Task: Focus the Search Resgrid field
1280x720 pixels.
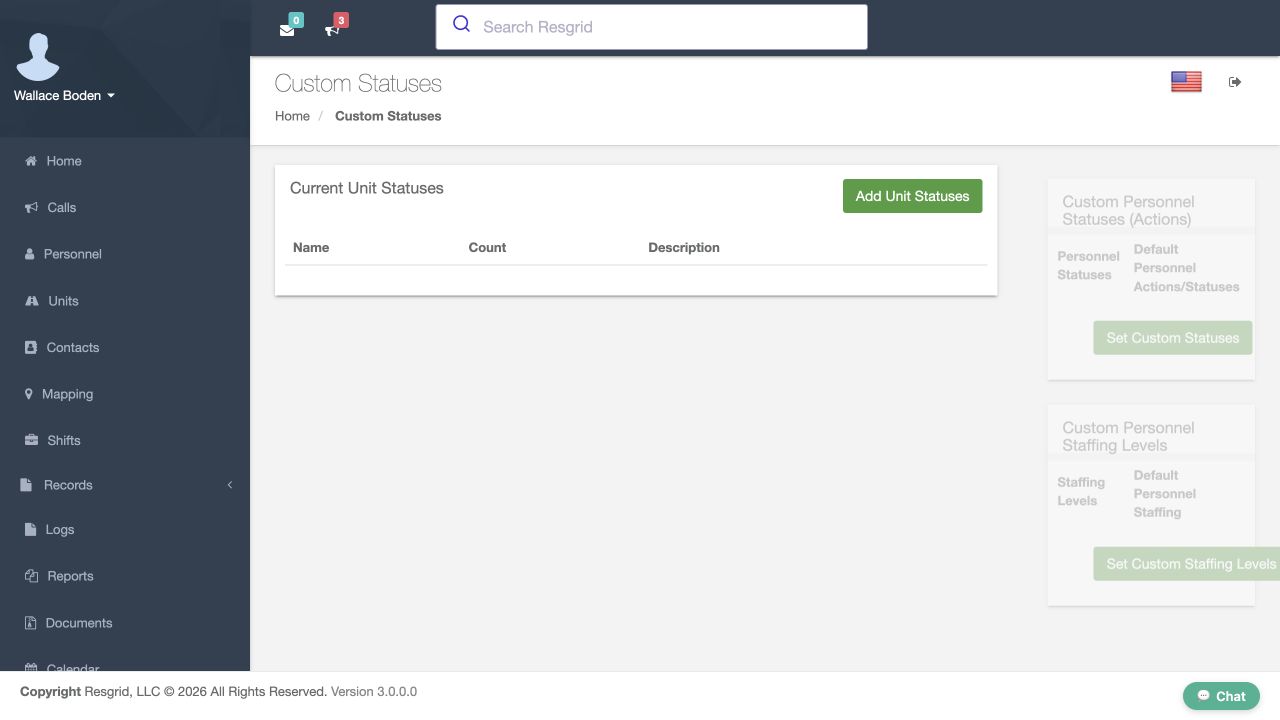Action: 651,27
